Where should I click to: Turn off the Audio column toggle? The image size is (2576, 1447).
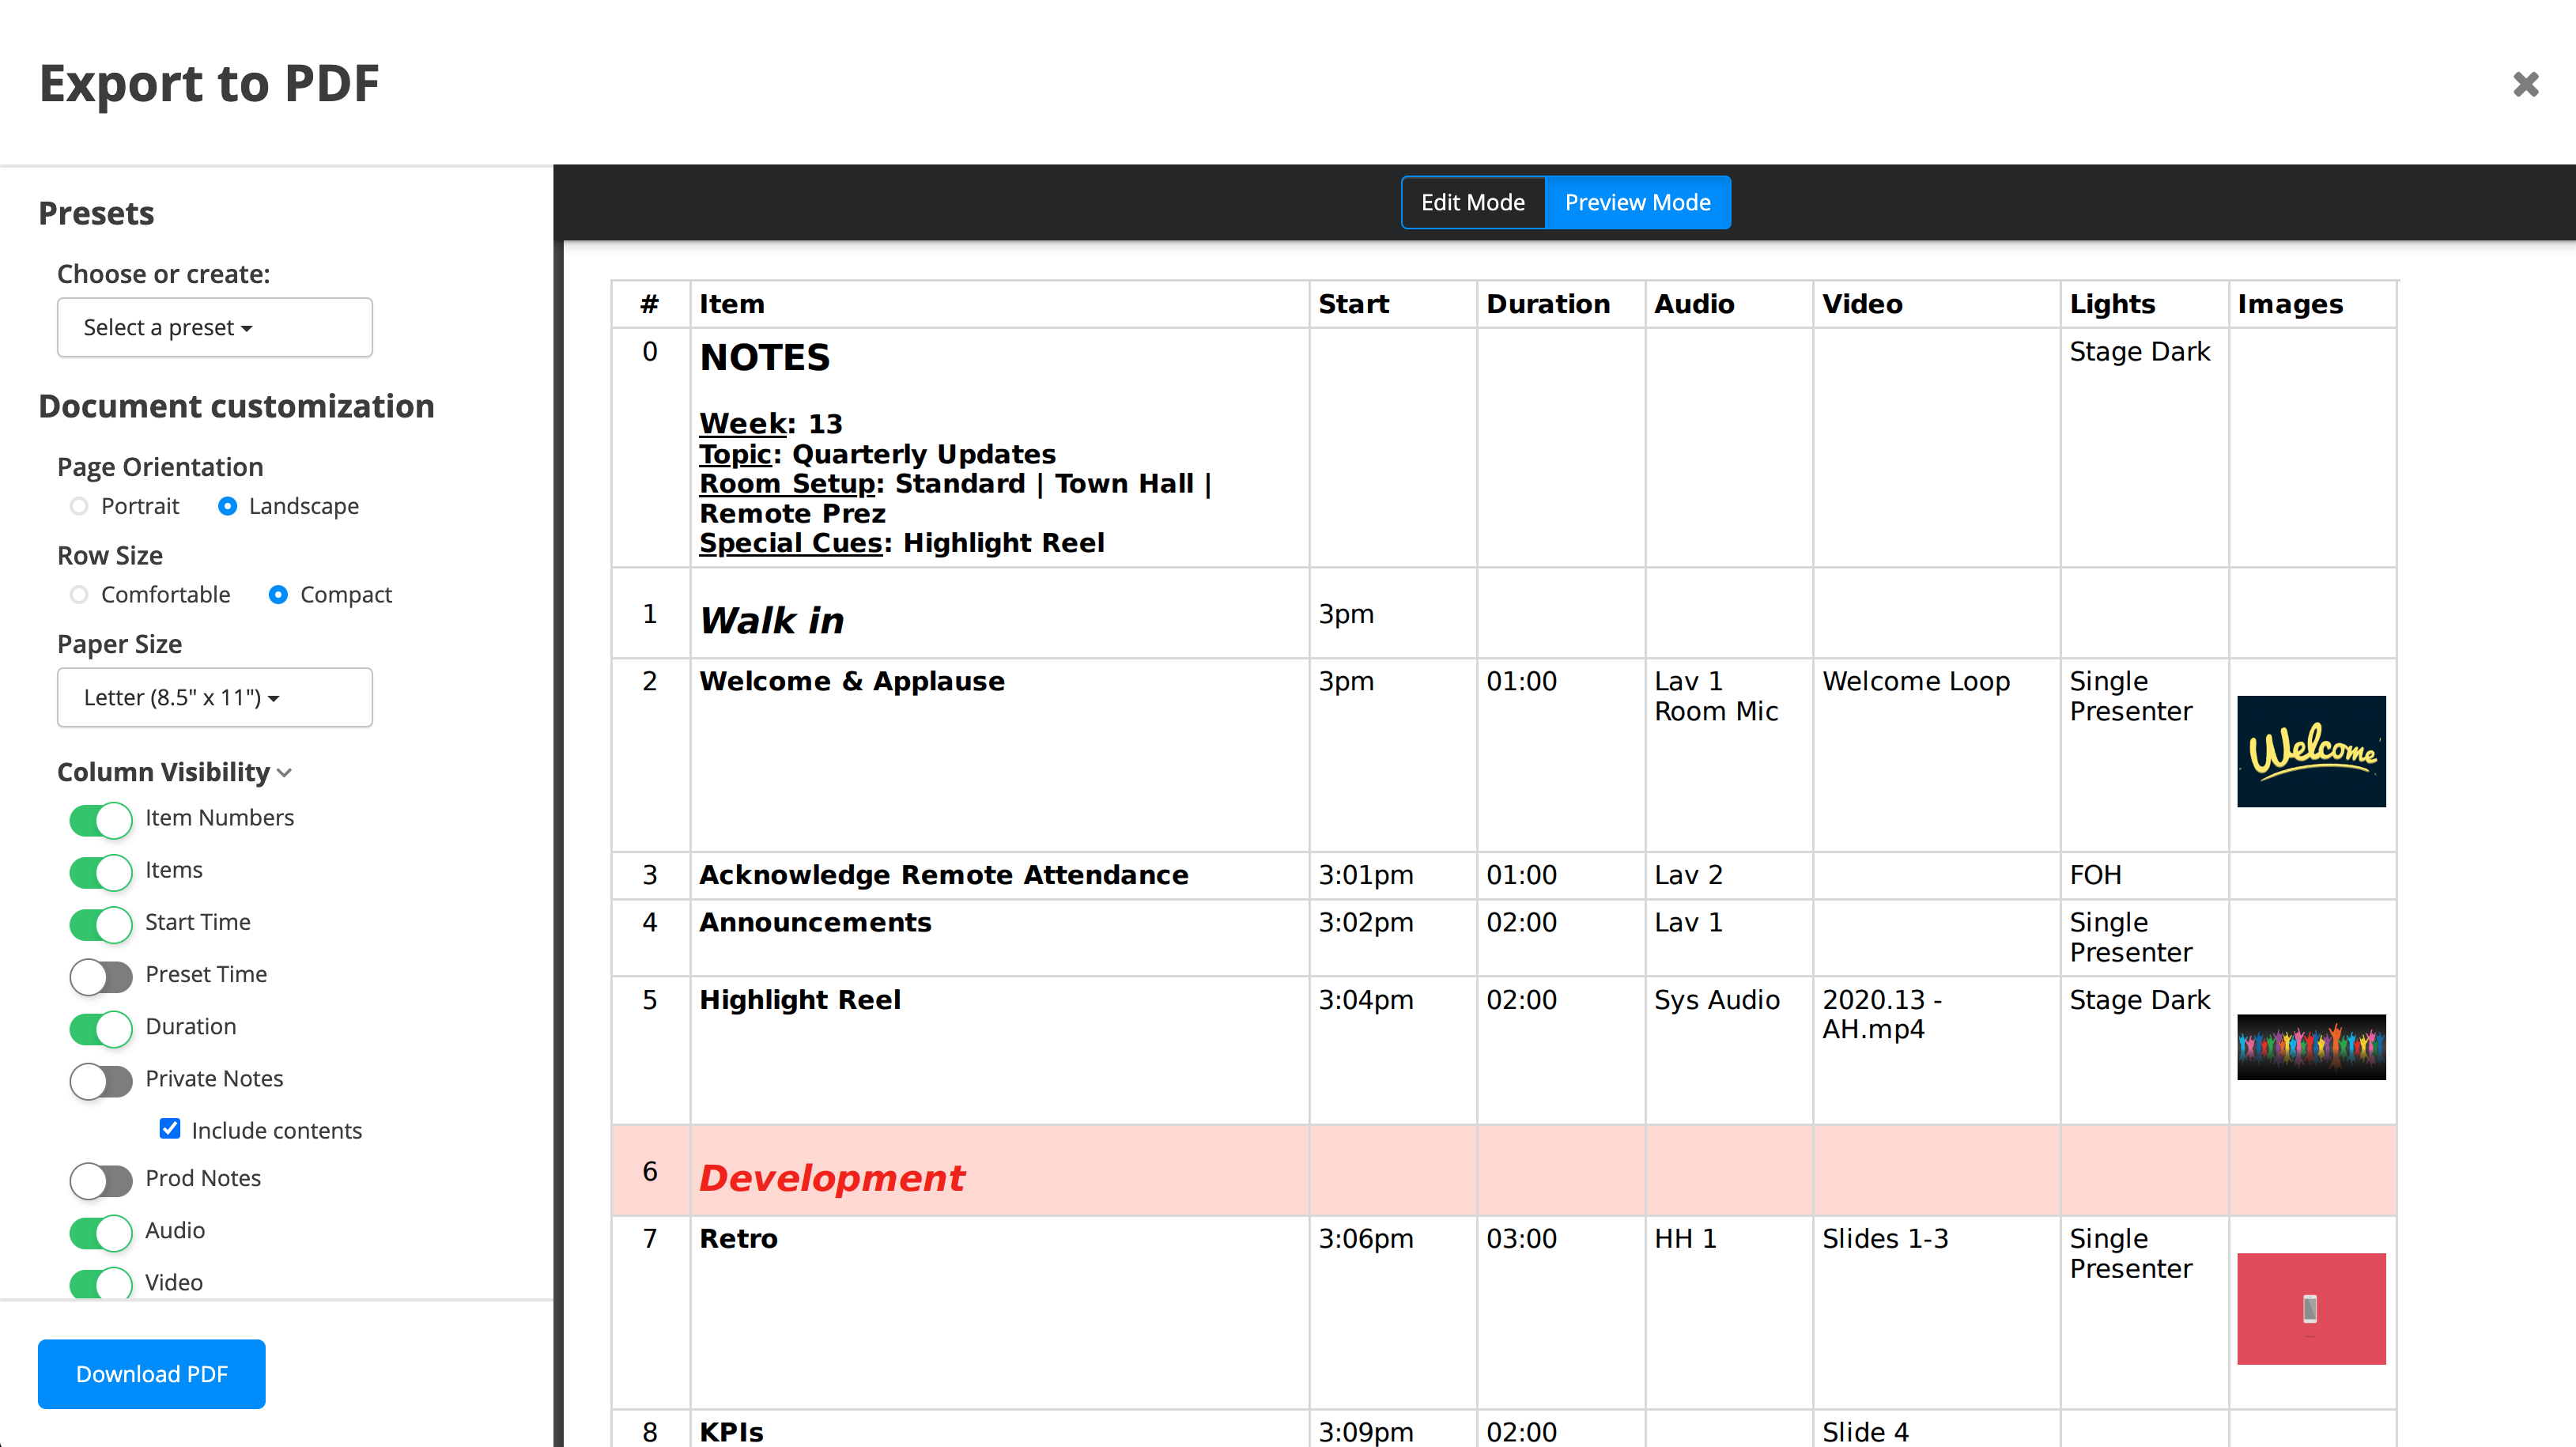pos(100,1232)
